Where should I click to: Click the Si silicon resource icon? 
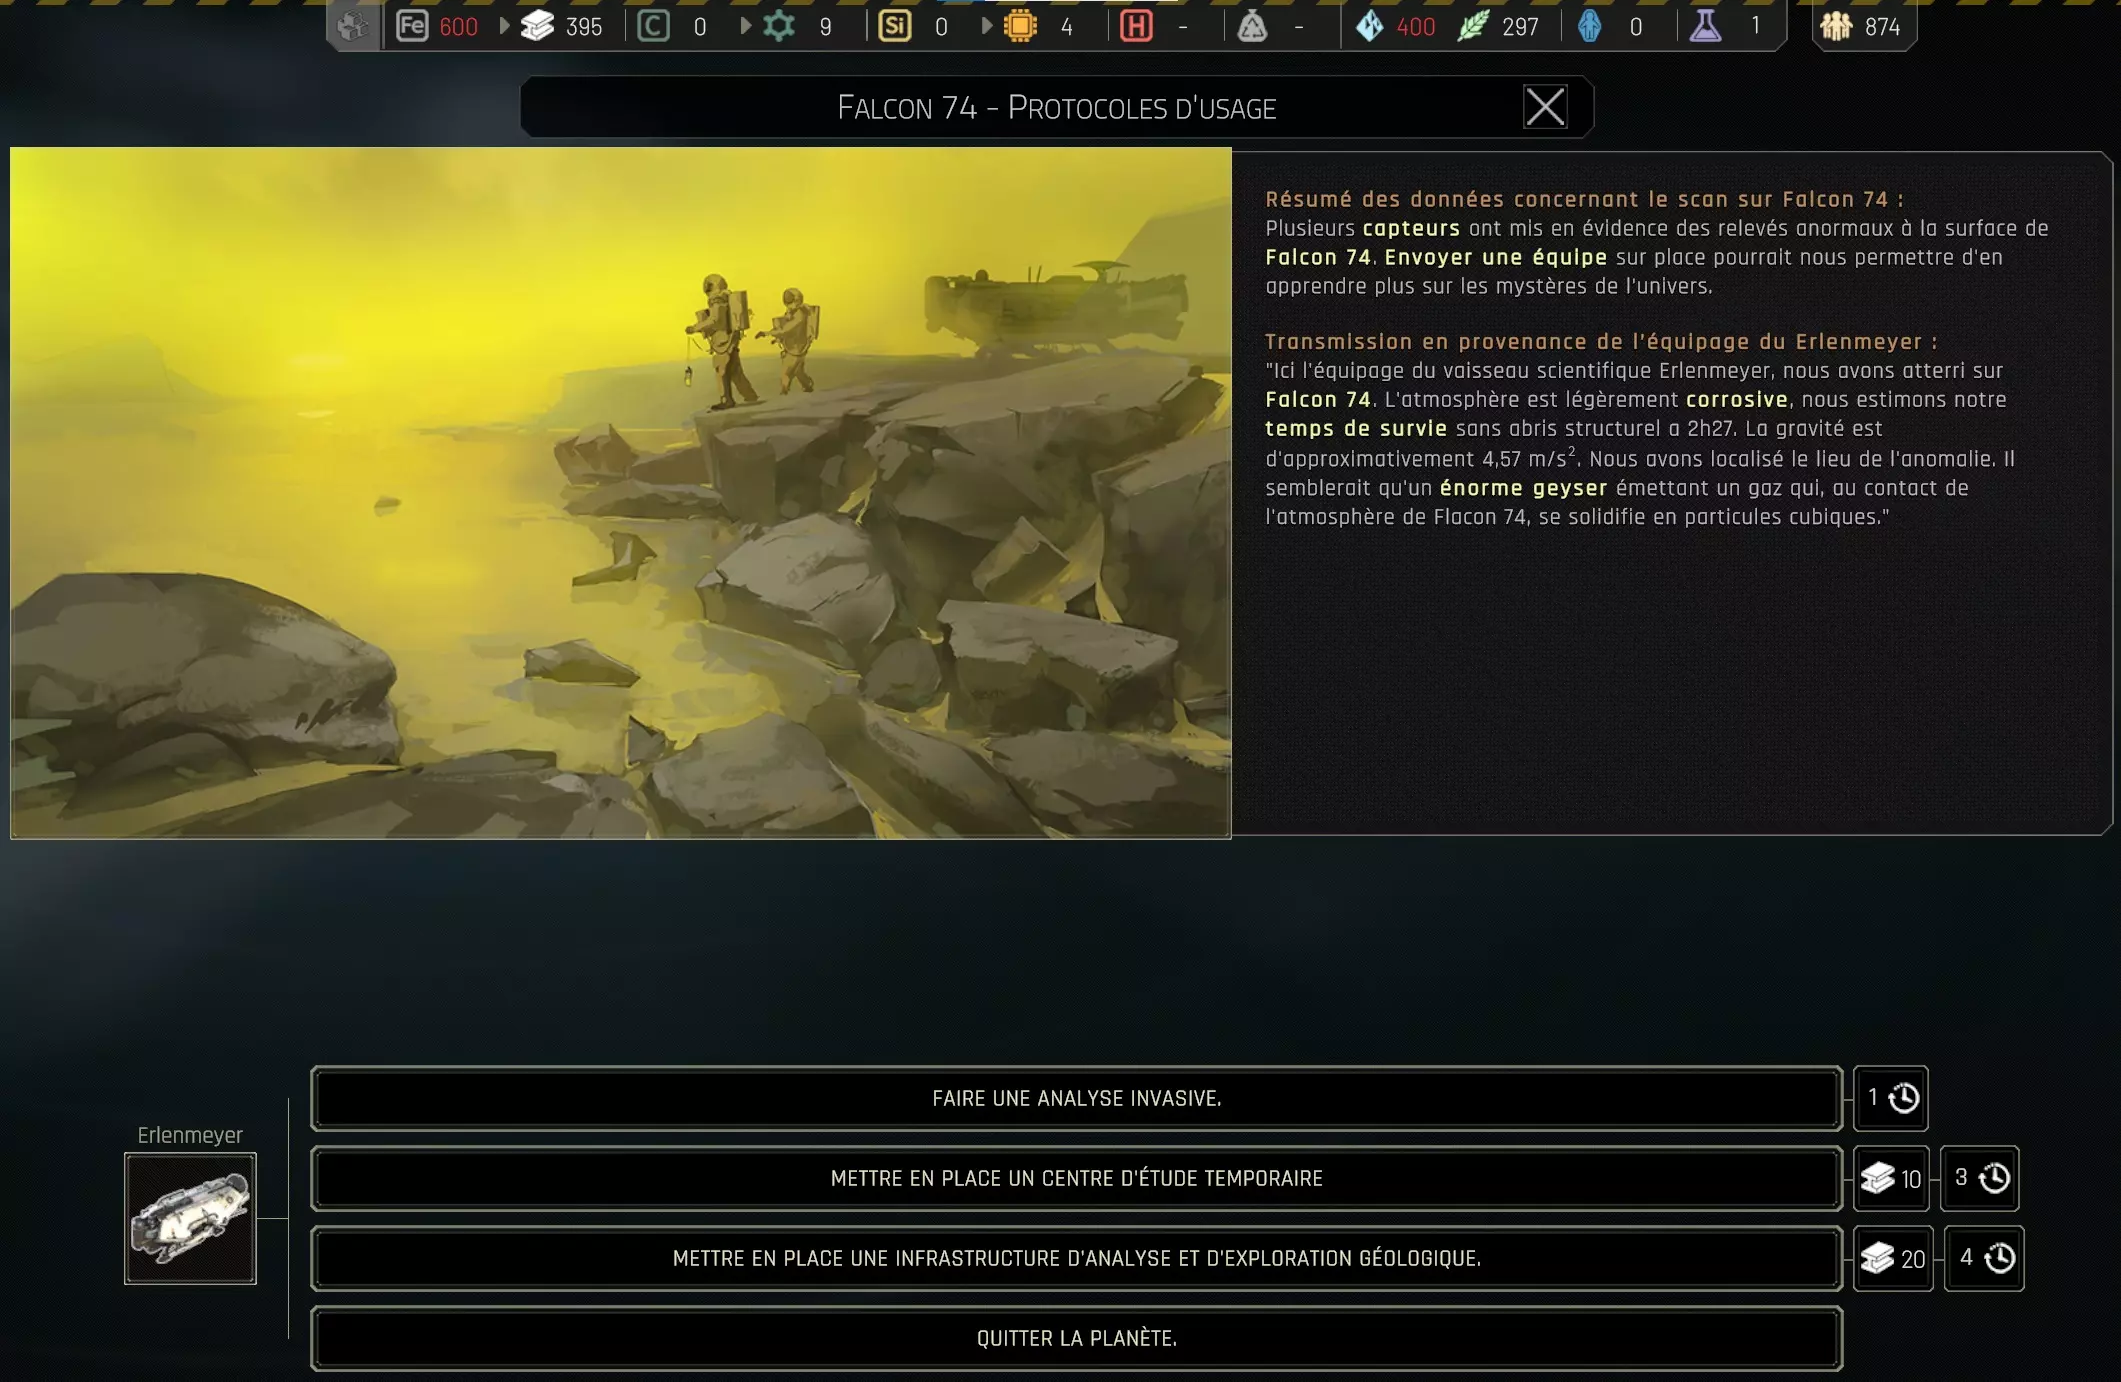point(894,26)
